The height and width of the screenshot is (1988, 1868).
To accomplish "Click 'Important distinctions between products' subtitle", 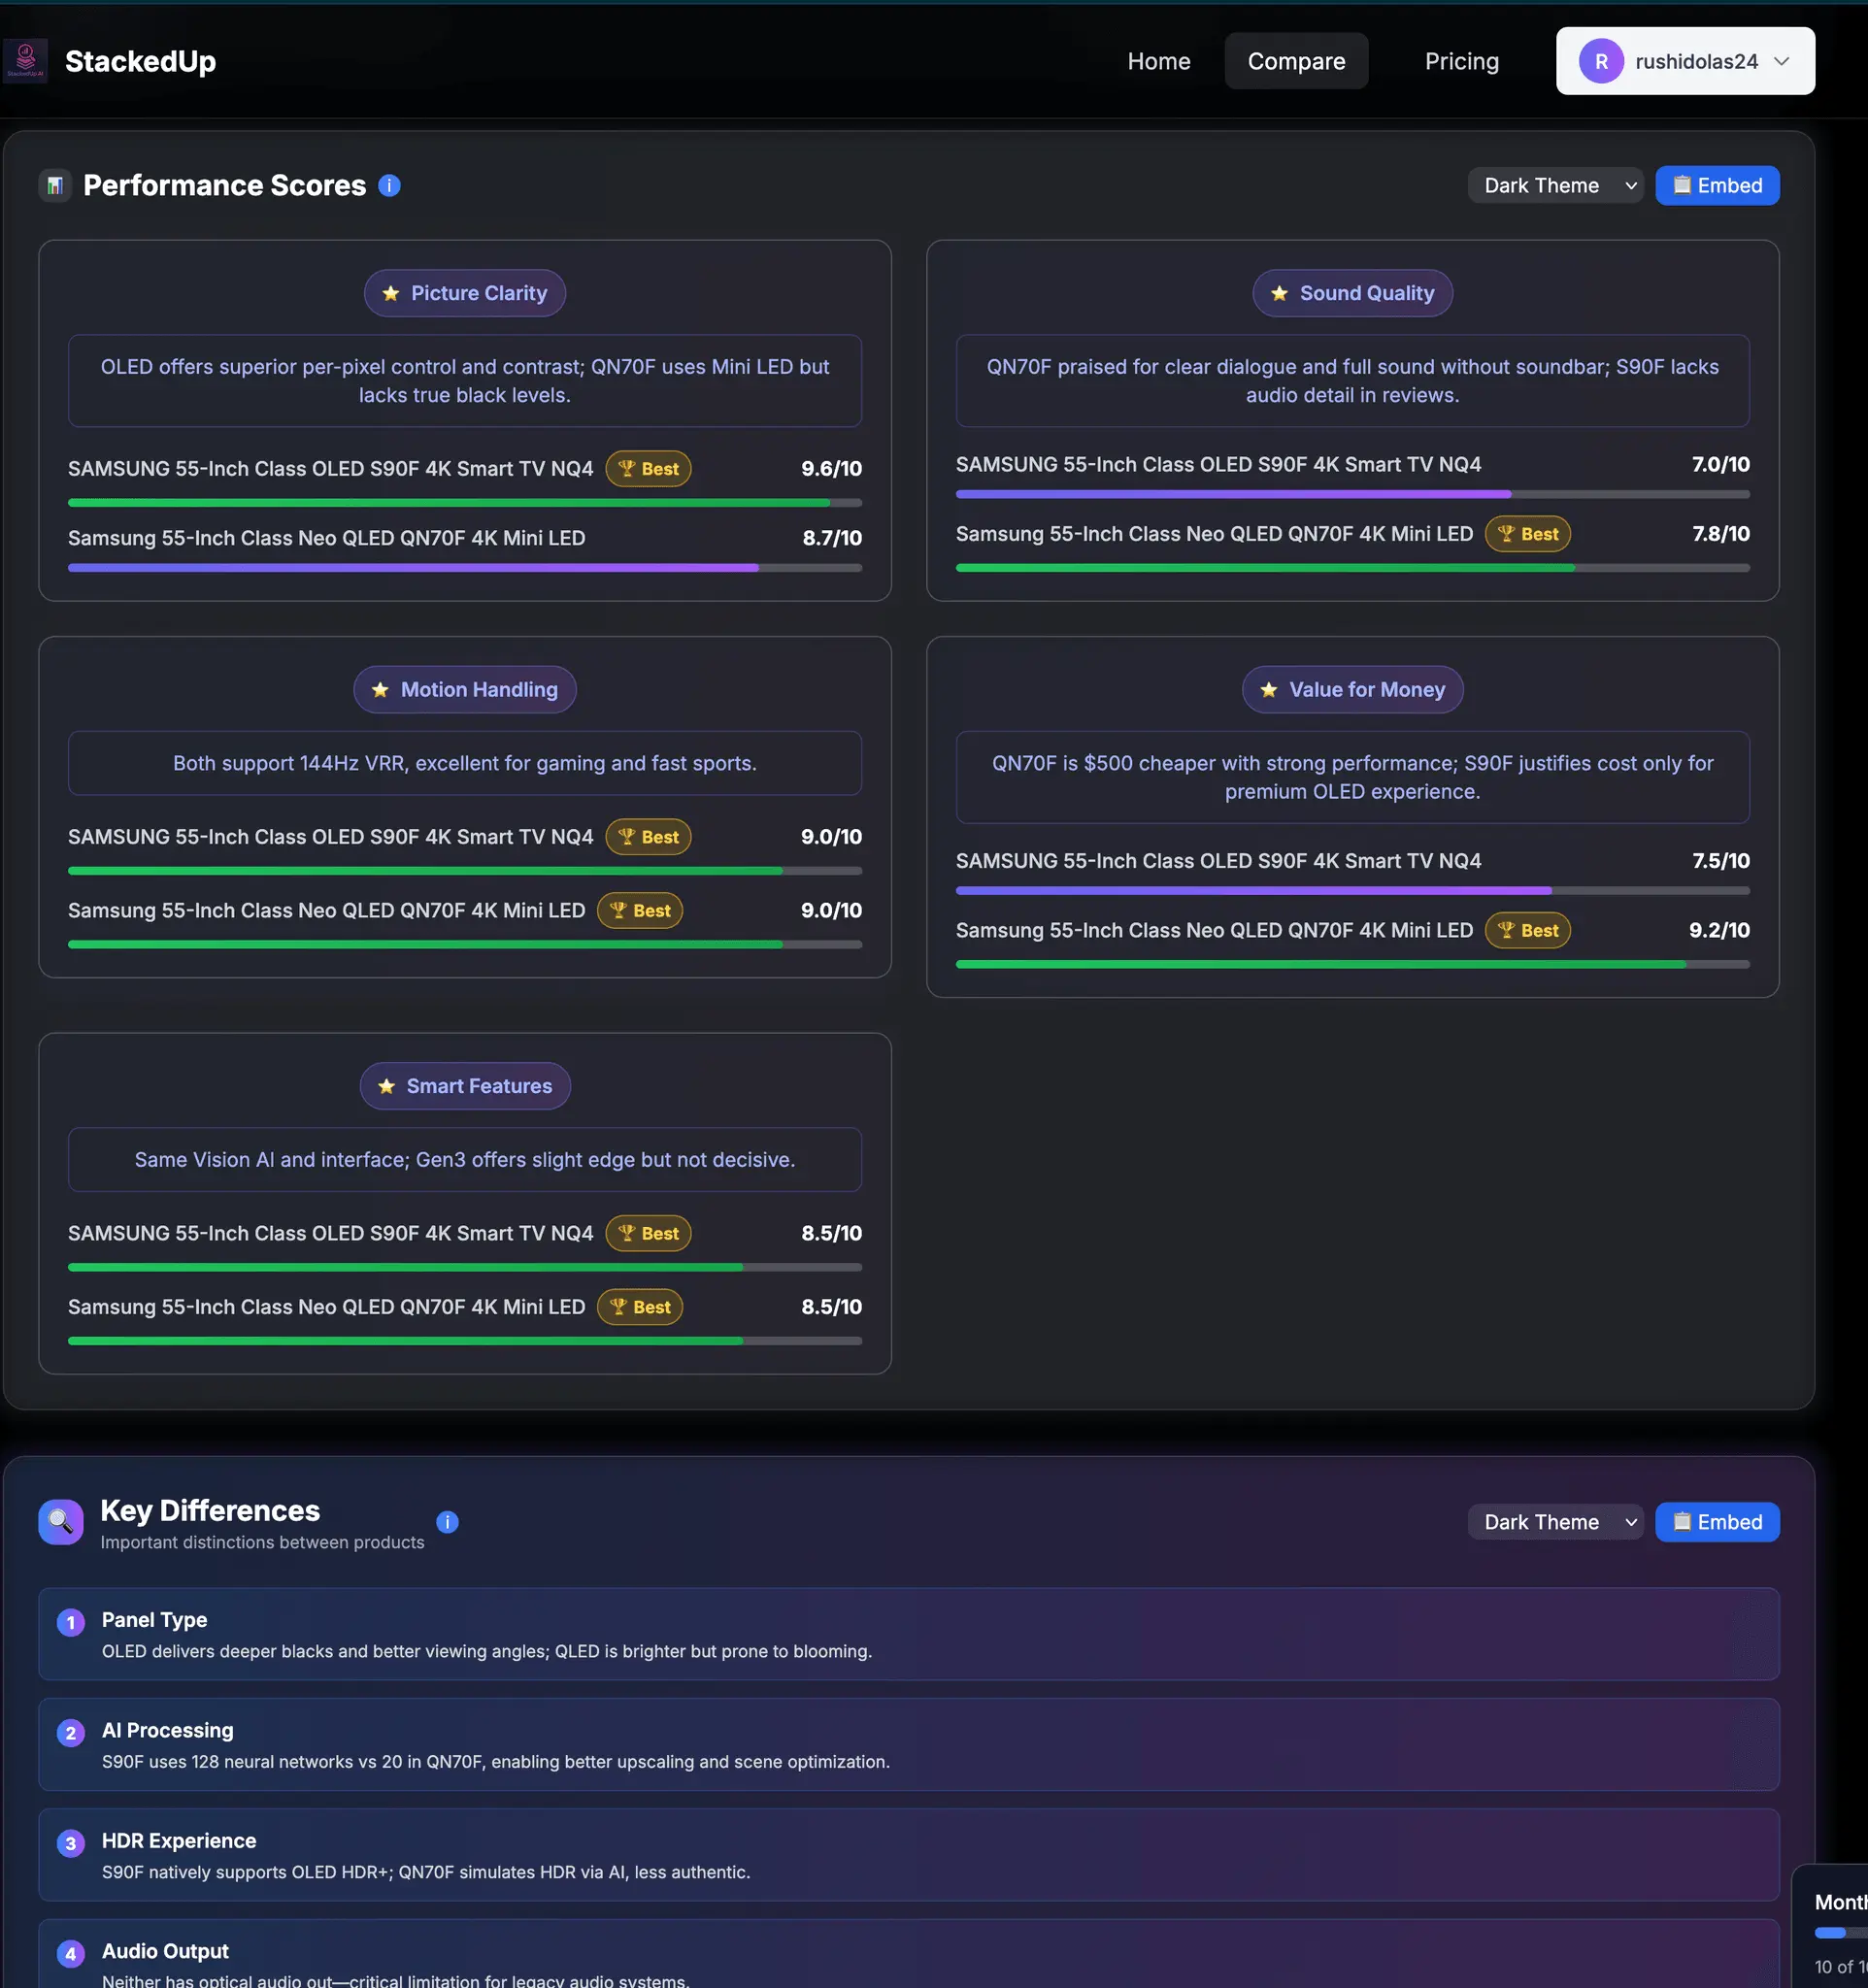I will click(x=262, y=1543).
